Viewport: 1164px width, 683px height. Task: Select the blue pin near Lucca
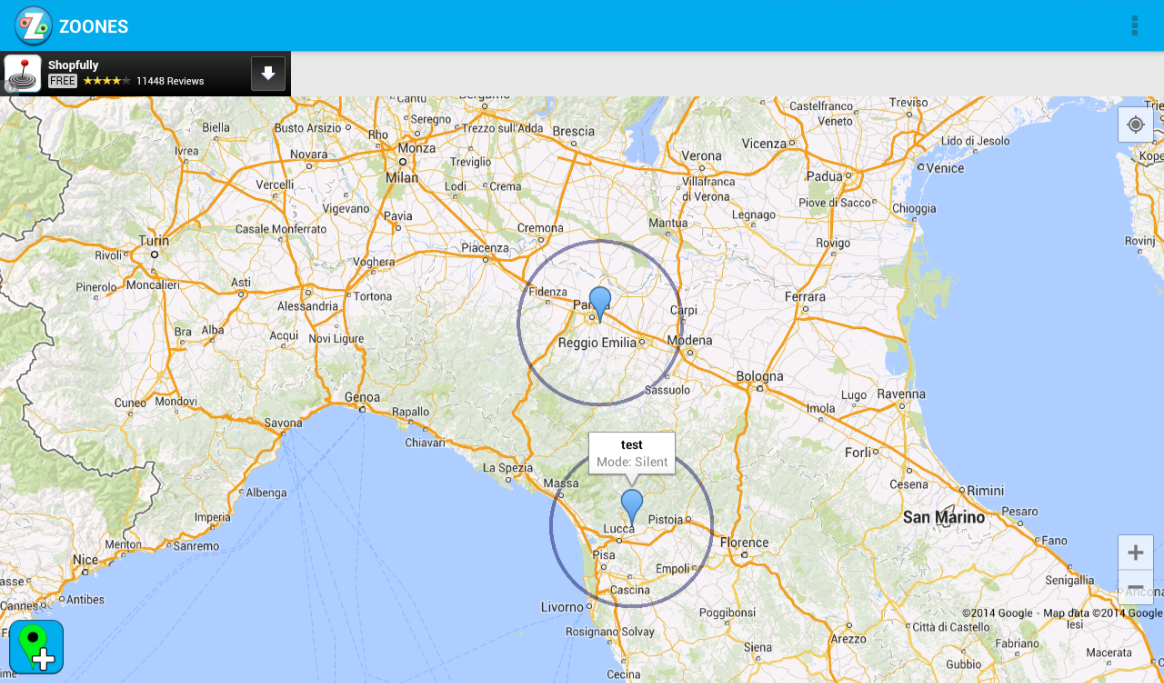pos(632,507)
